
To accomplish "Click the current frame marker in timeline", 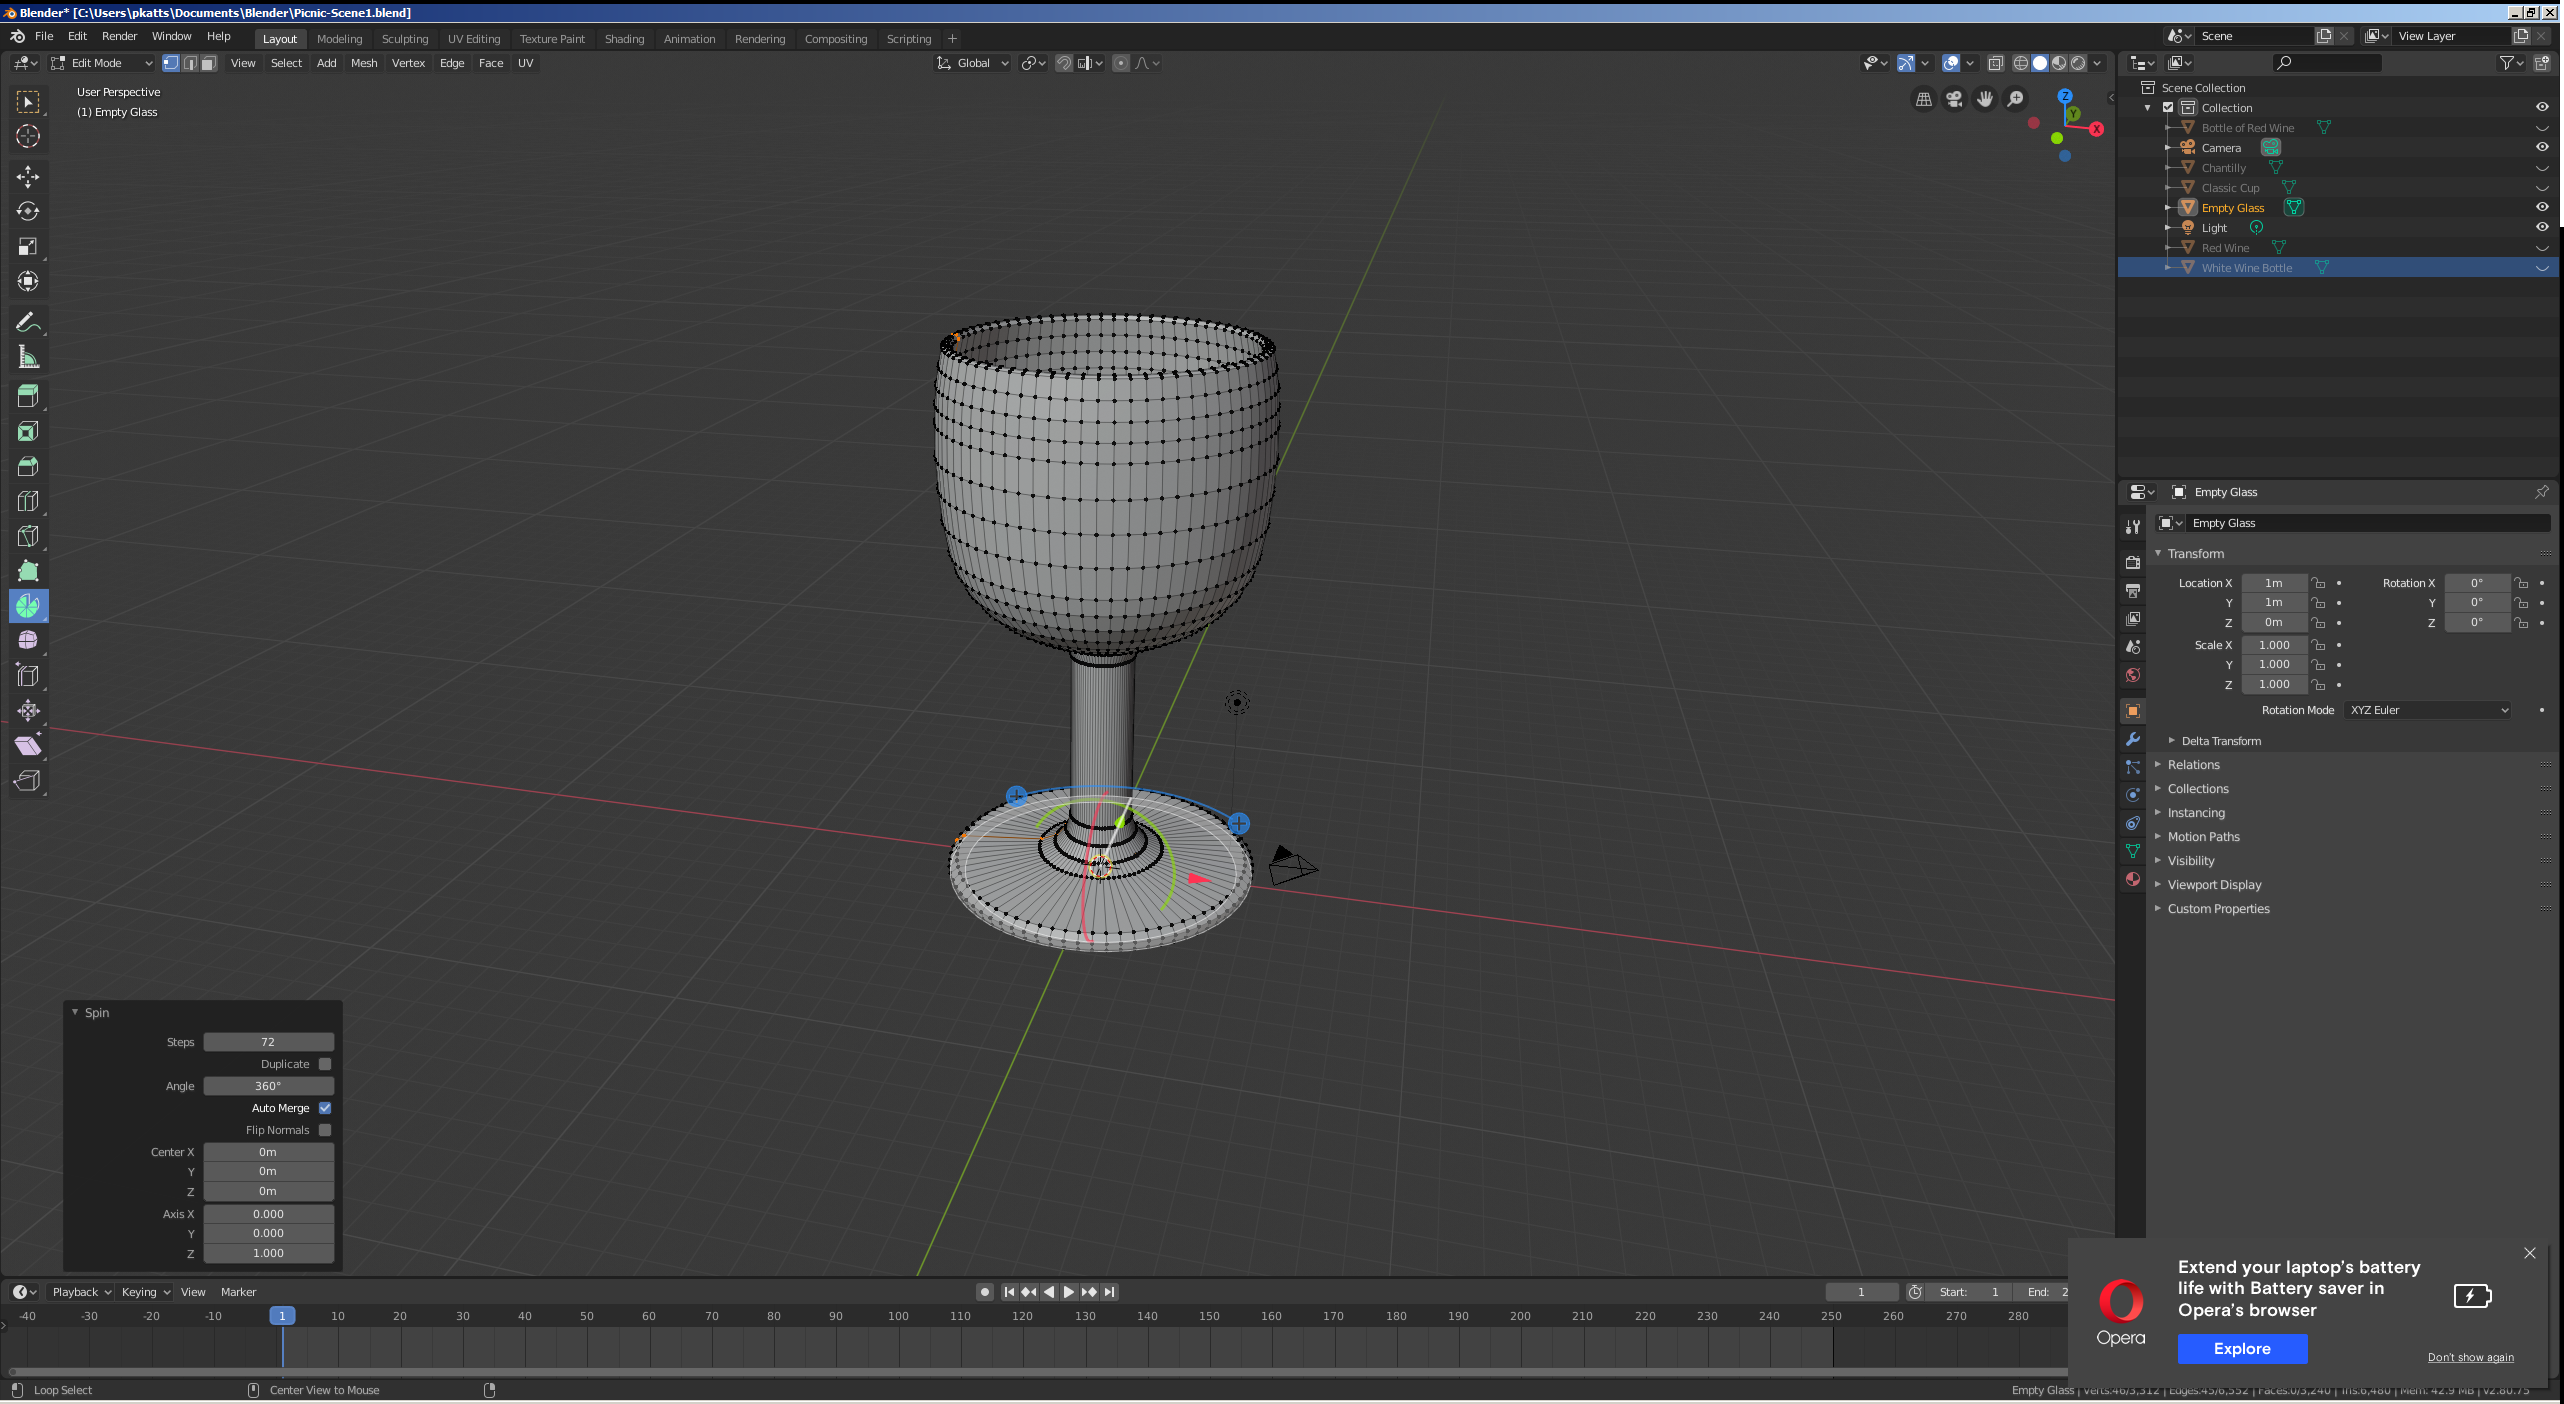I will coord(282,1316).
